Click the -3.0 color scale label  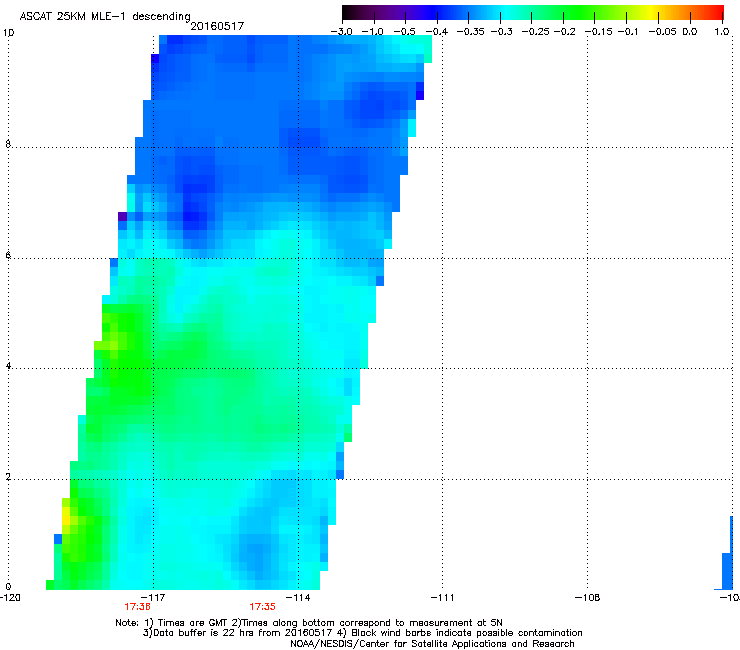(341, 32)
